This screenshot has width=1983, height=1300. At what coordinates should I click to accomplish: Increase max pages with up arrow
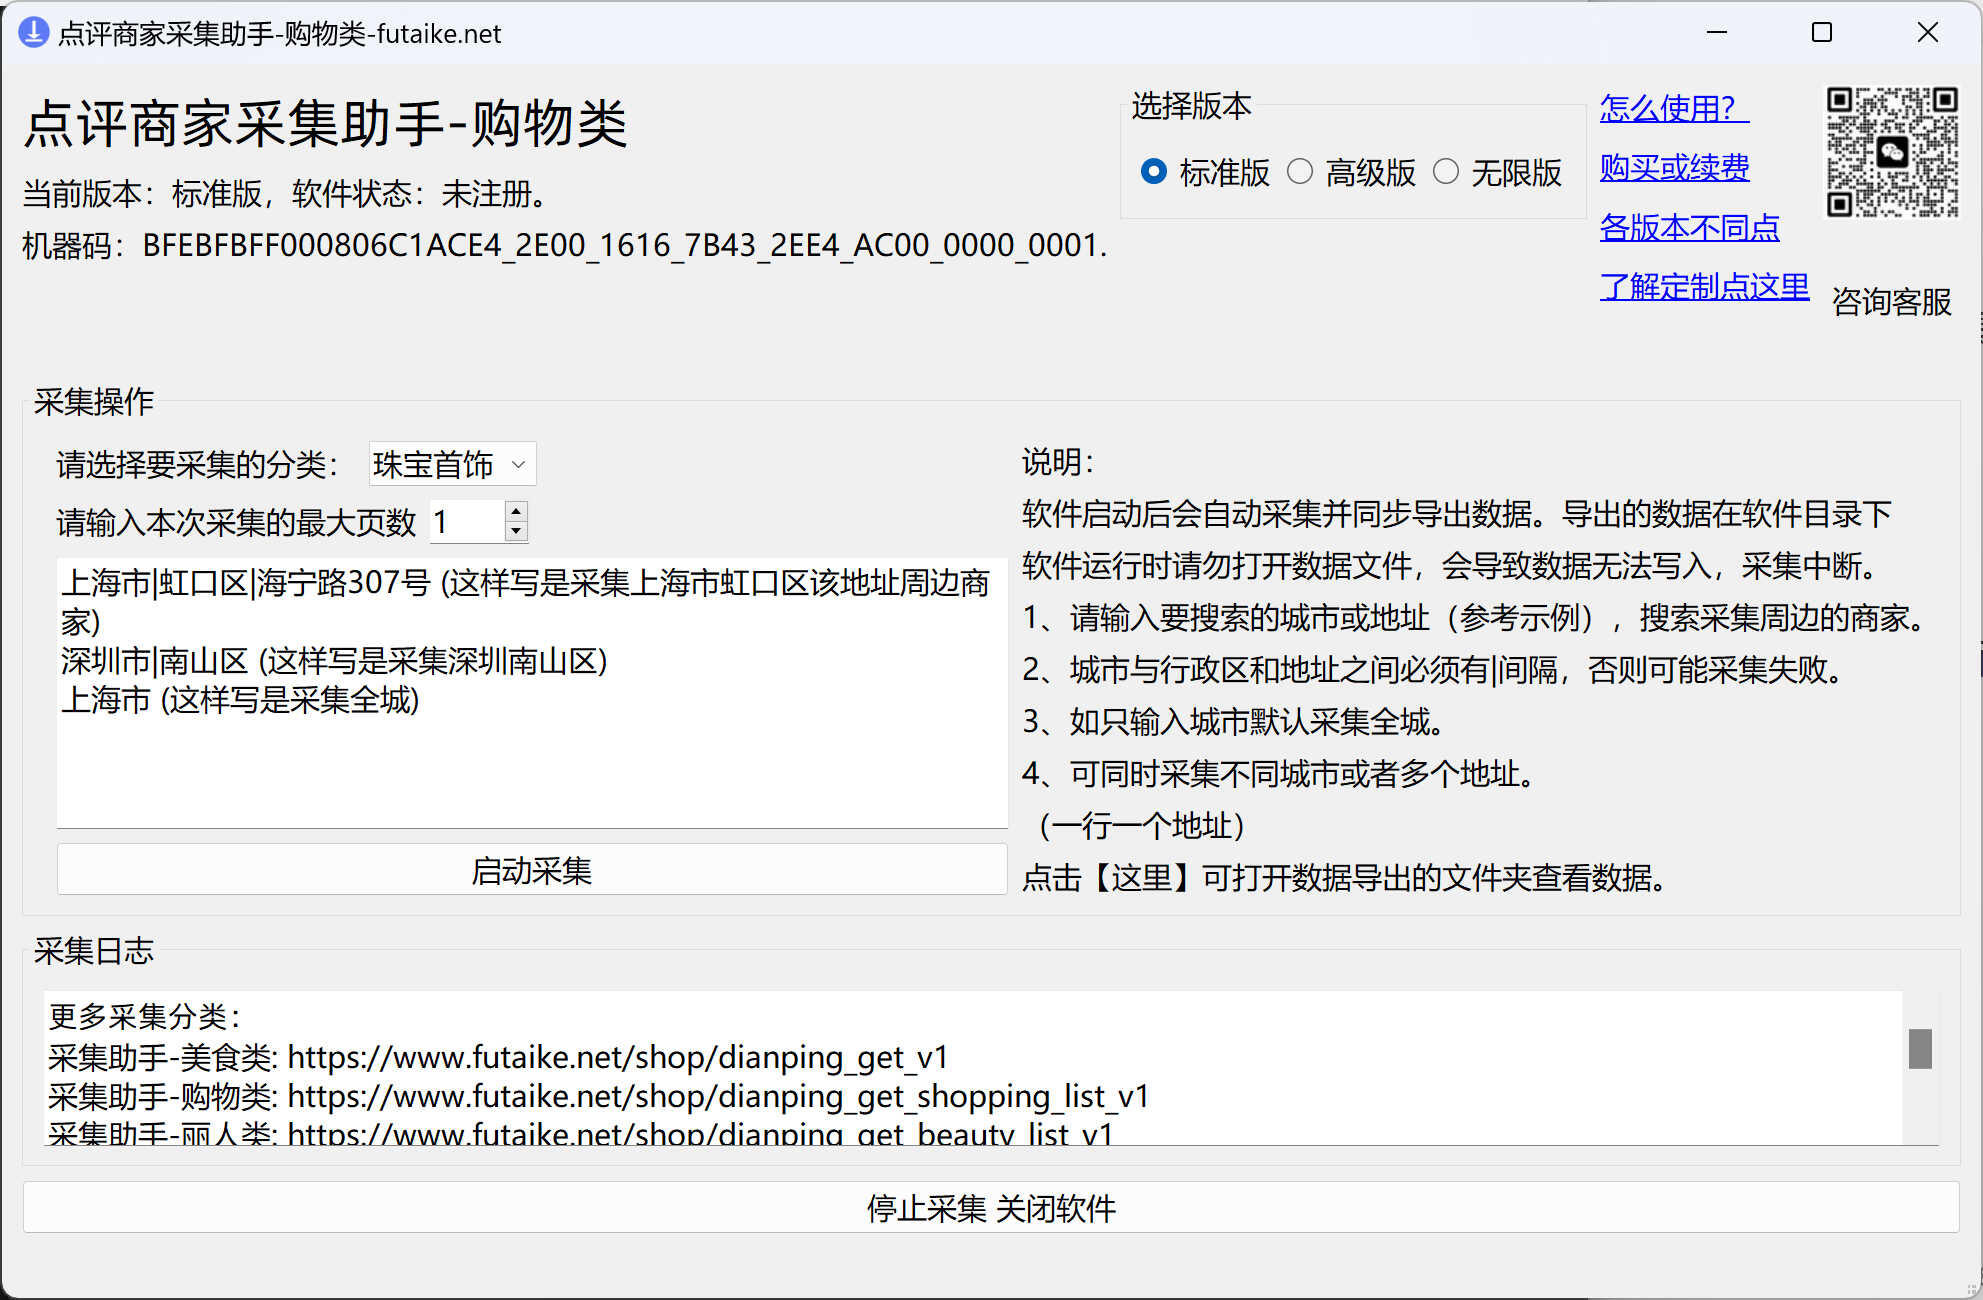click(x=516, y=511)
